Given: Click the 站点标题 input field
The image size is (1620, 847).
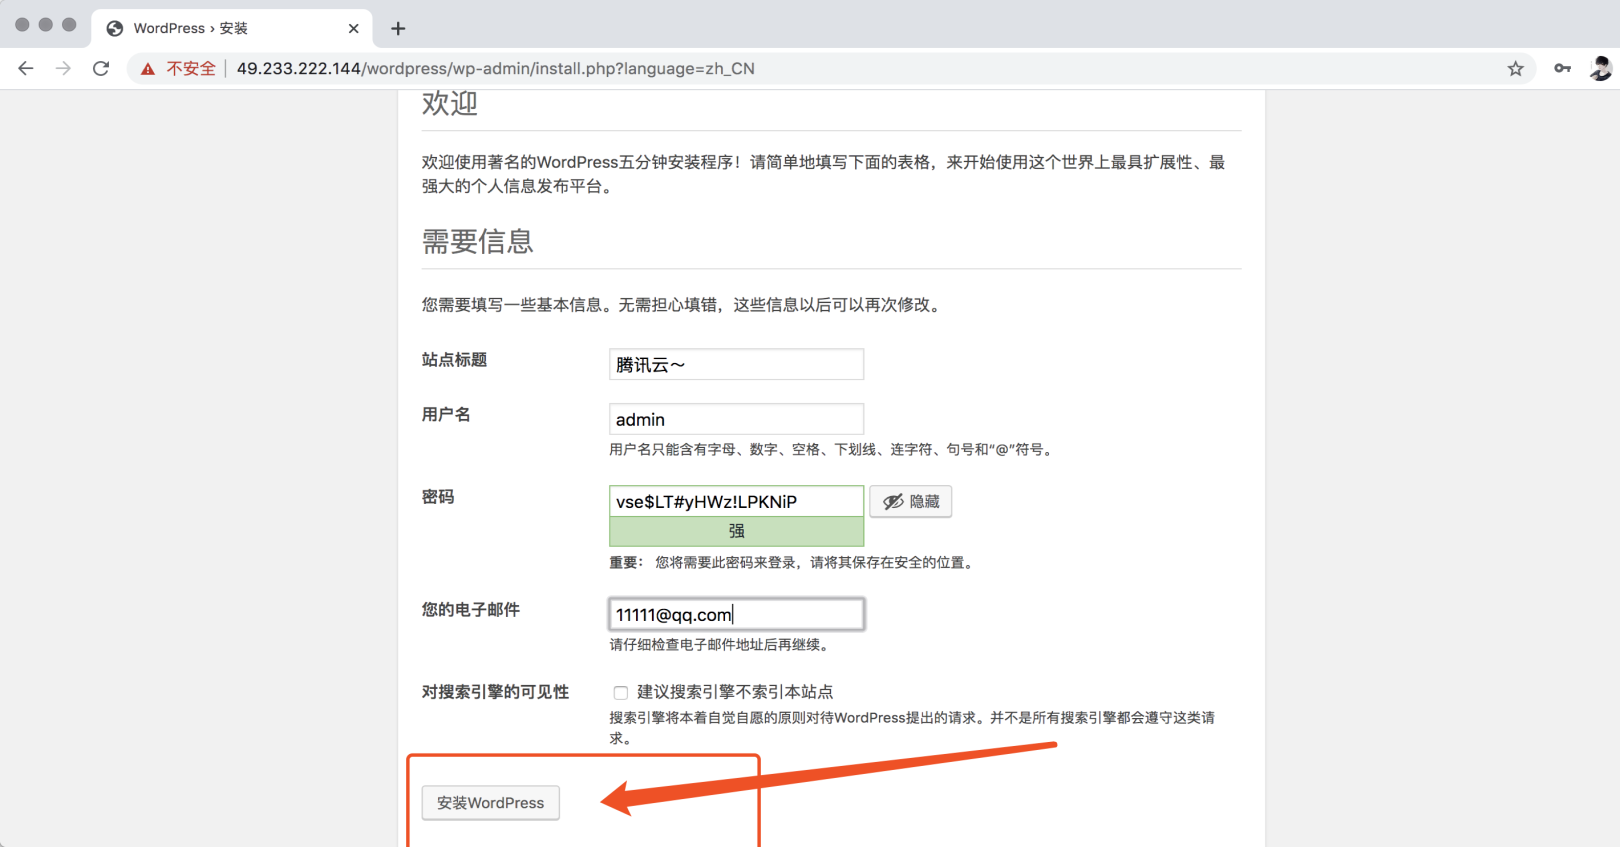Looking at the screenshot, I should (x=736, y=364).
